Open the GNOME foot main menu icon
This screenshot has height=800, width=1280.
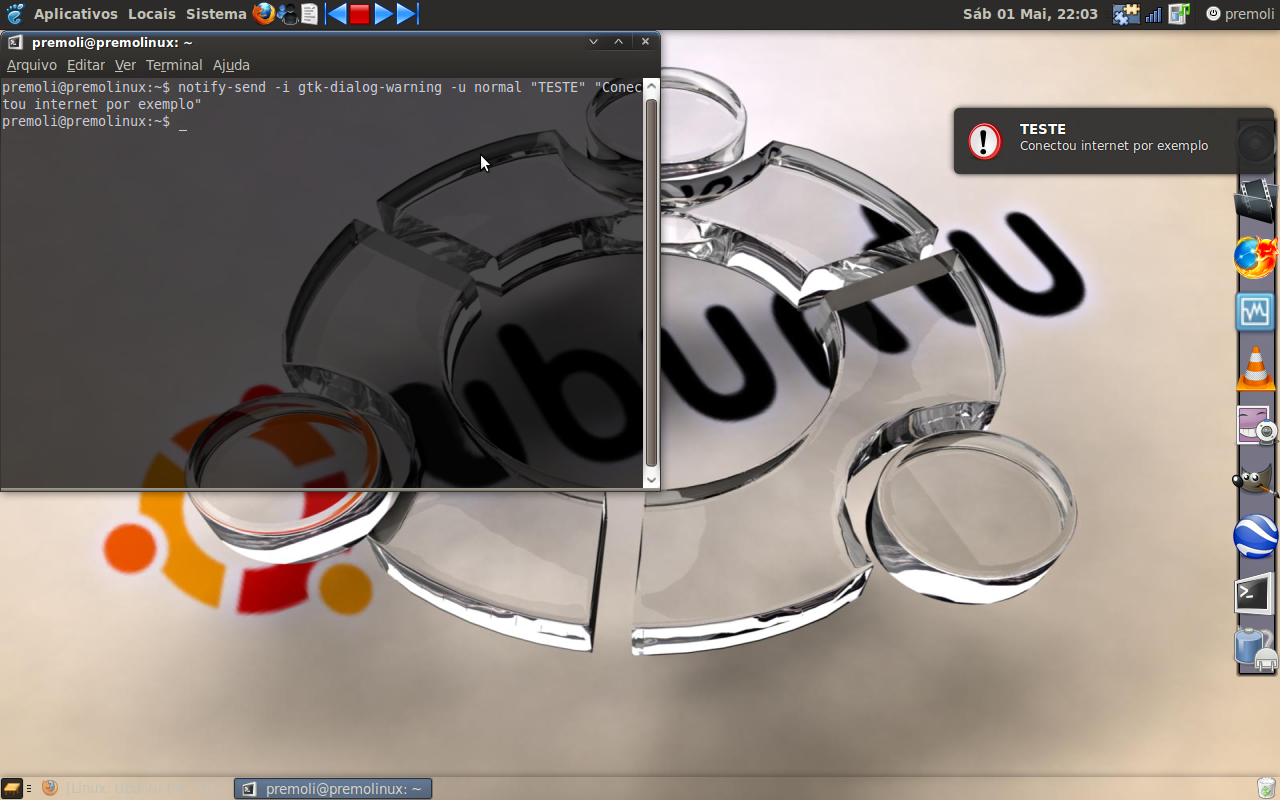point(15,14)
